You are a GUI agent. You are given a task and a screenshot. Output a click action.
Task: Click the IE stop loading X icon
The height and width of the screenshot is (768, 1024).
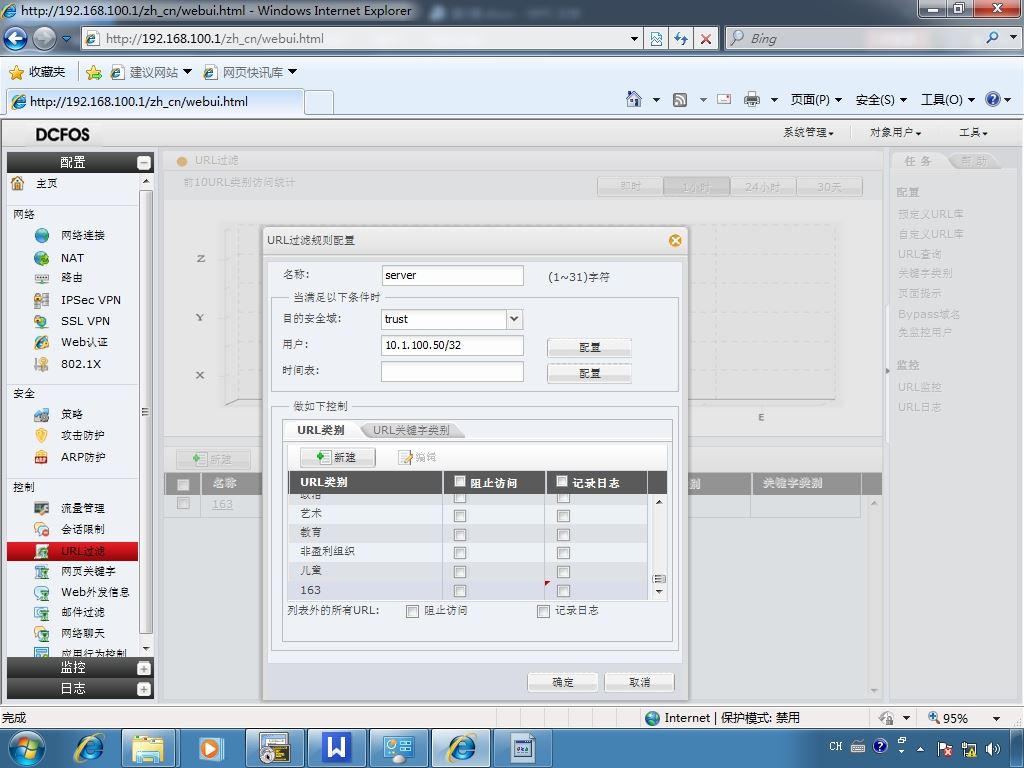tap(705, 39)
